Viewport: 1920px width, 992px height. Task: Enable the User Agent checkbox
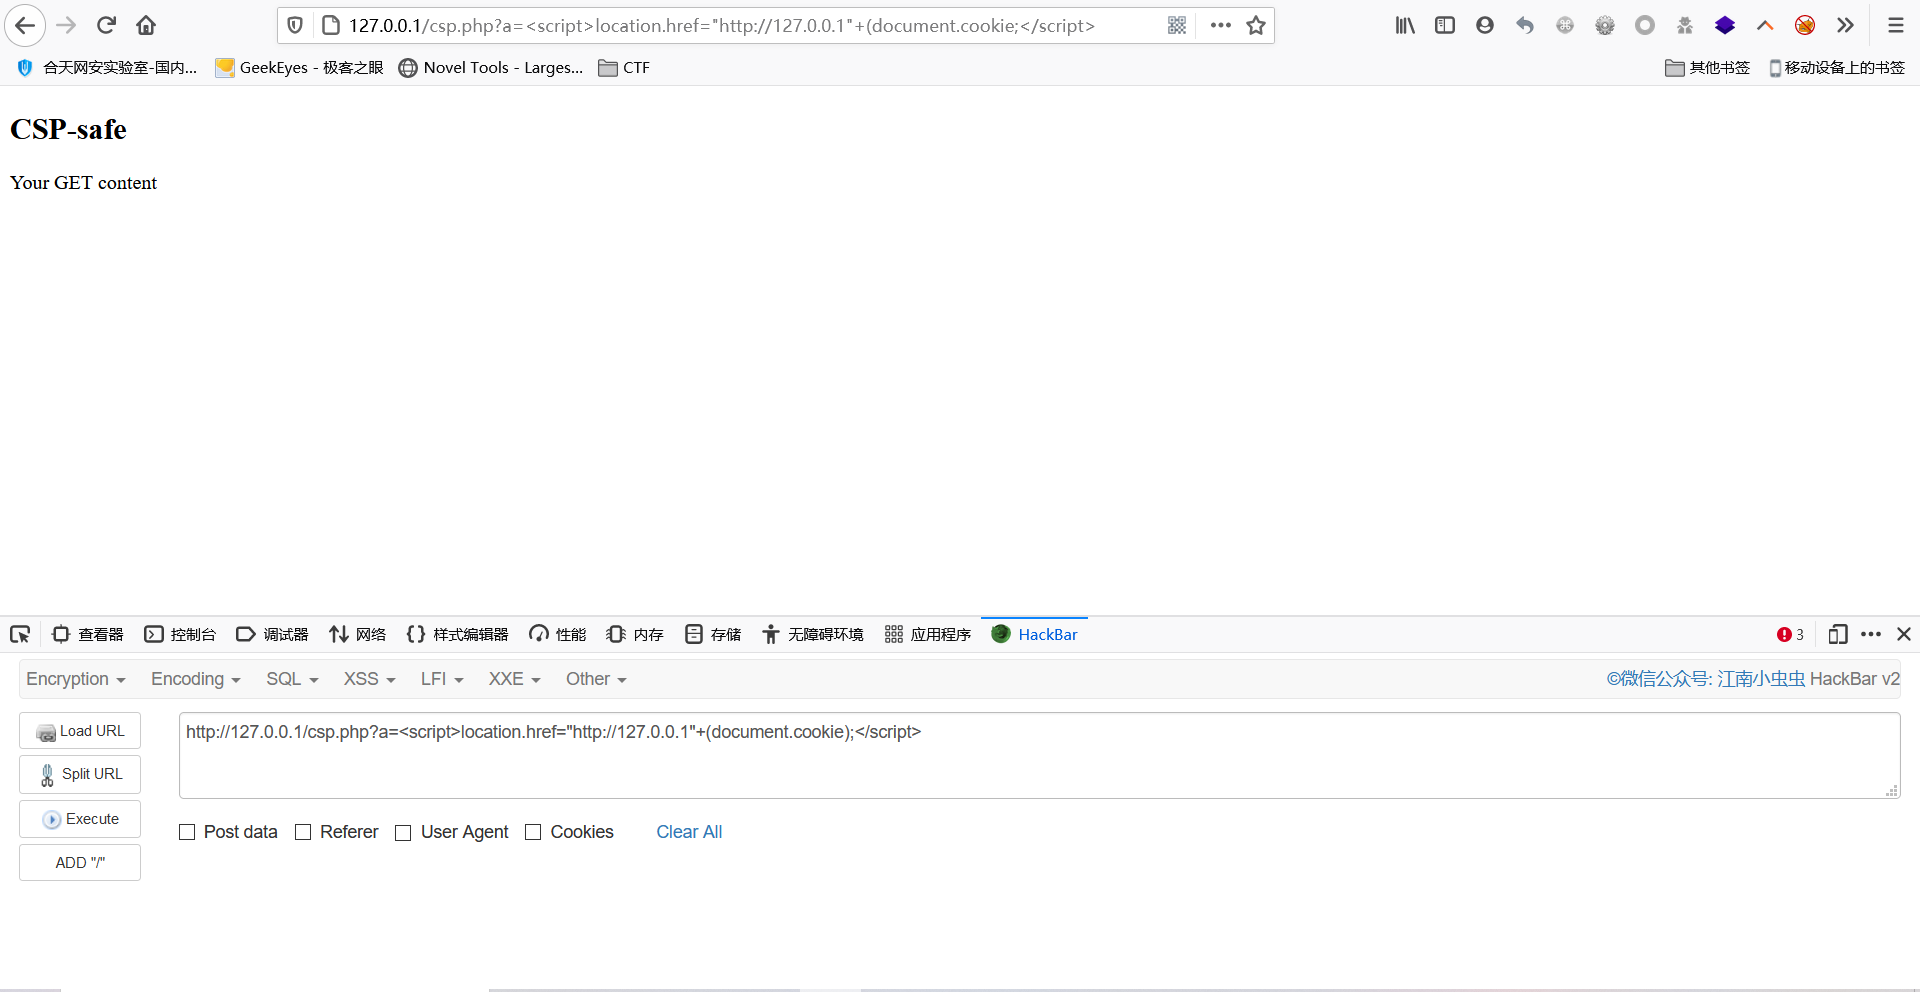point(403,832)
